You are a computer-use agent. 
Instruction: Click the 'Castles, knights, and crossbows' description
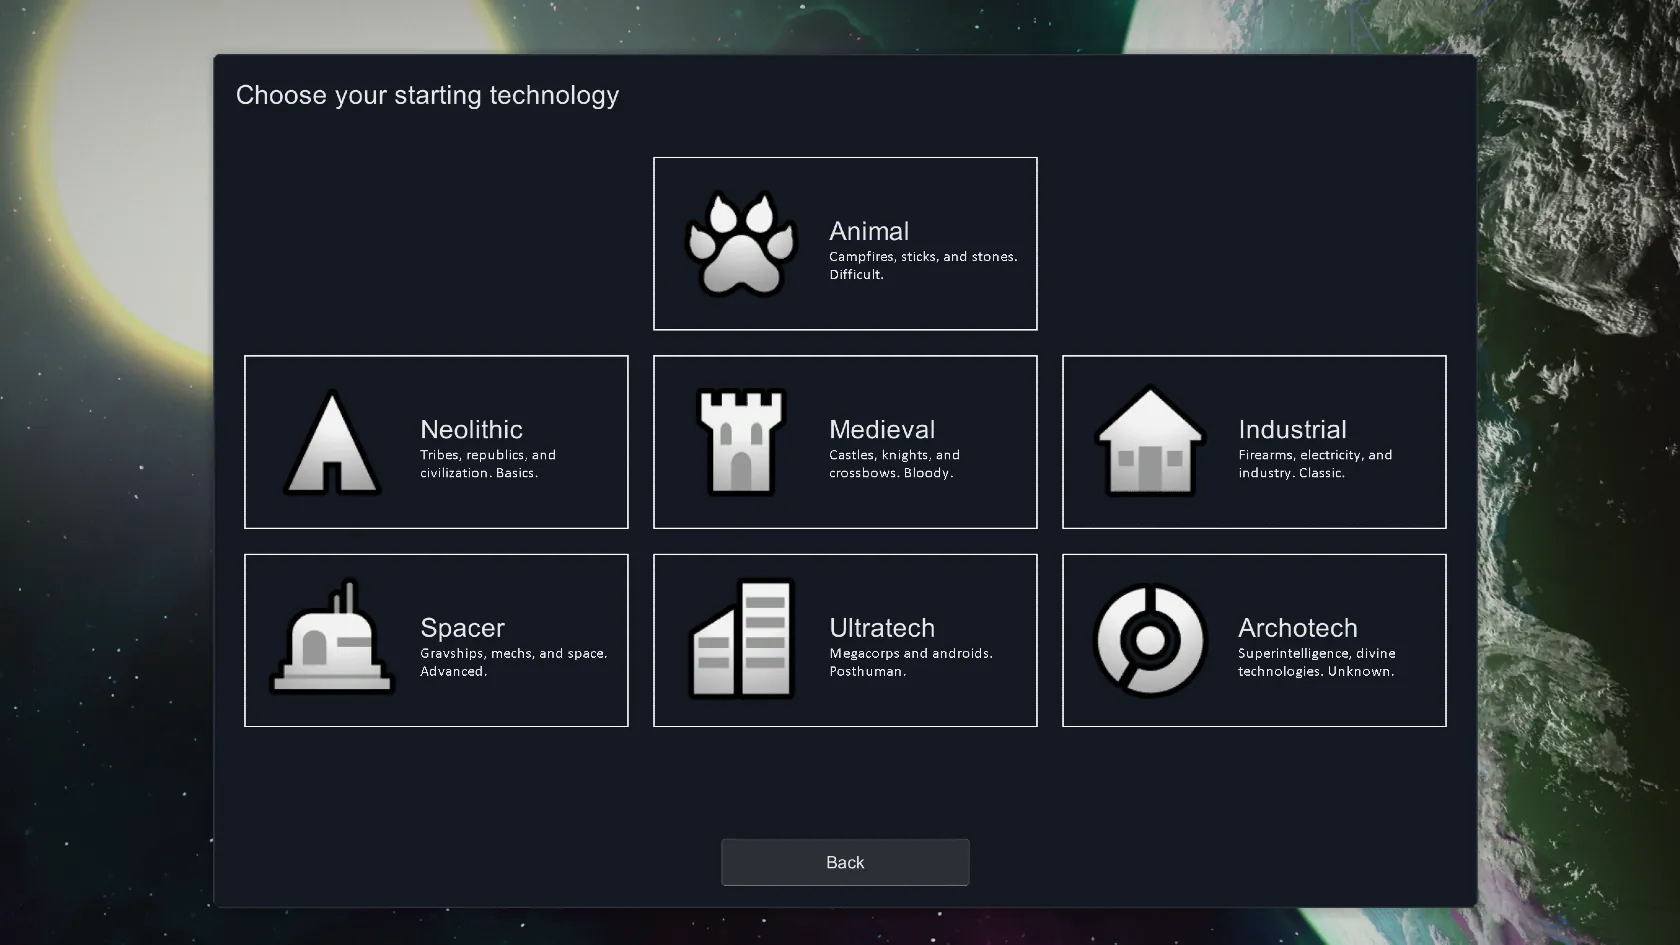894,464
